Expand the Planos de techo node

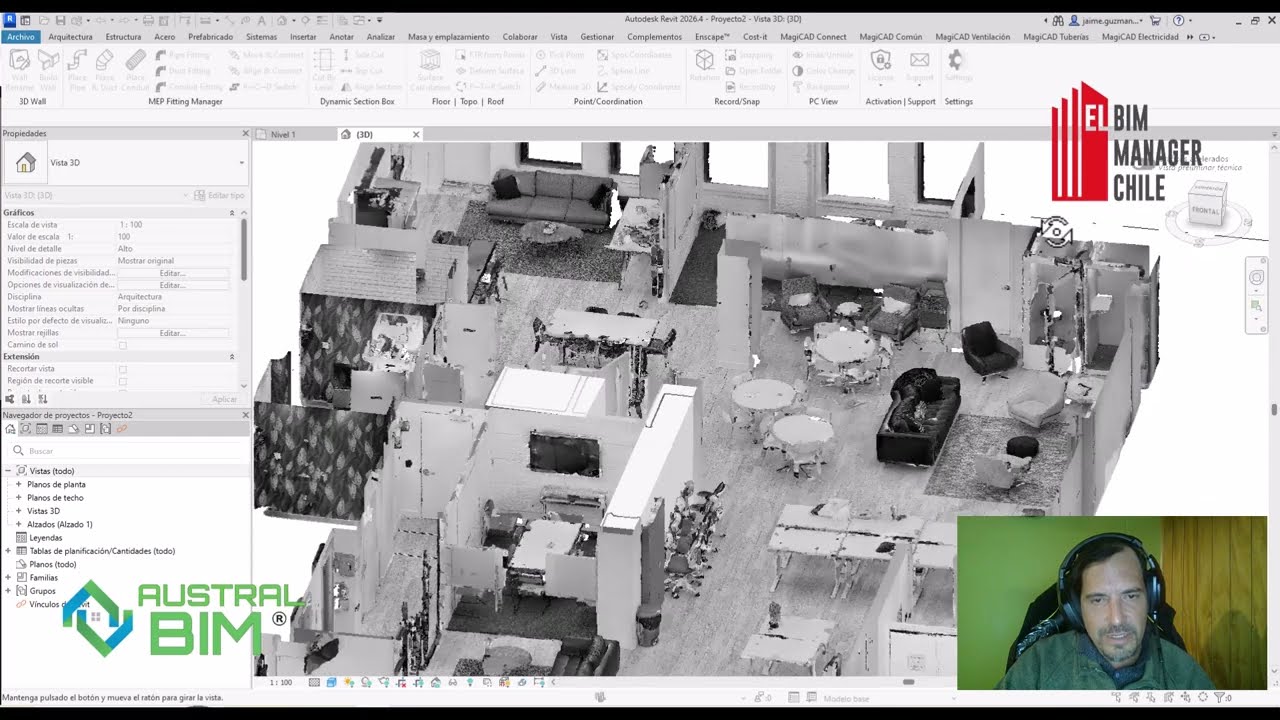coord(18,498)
